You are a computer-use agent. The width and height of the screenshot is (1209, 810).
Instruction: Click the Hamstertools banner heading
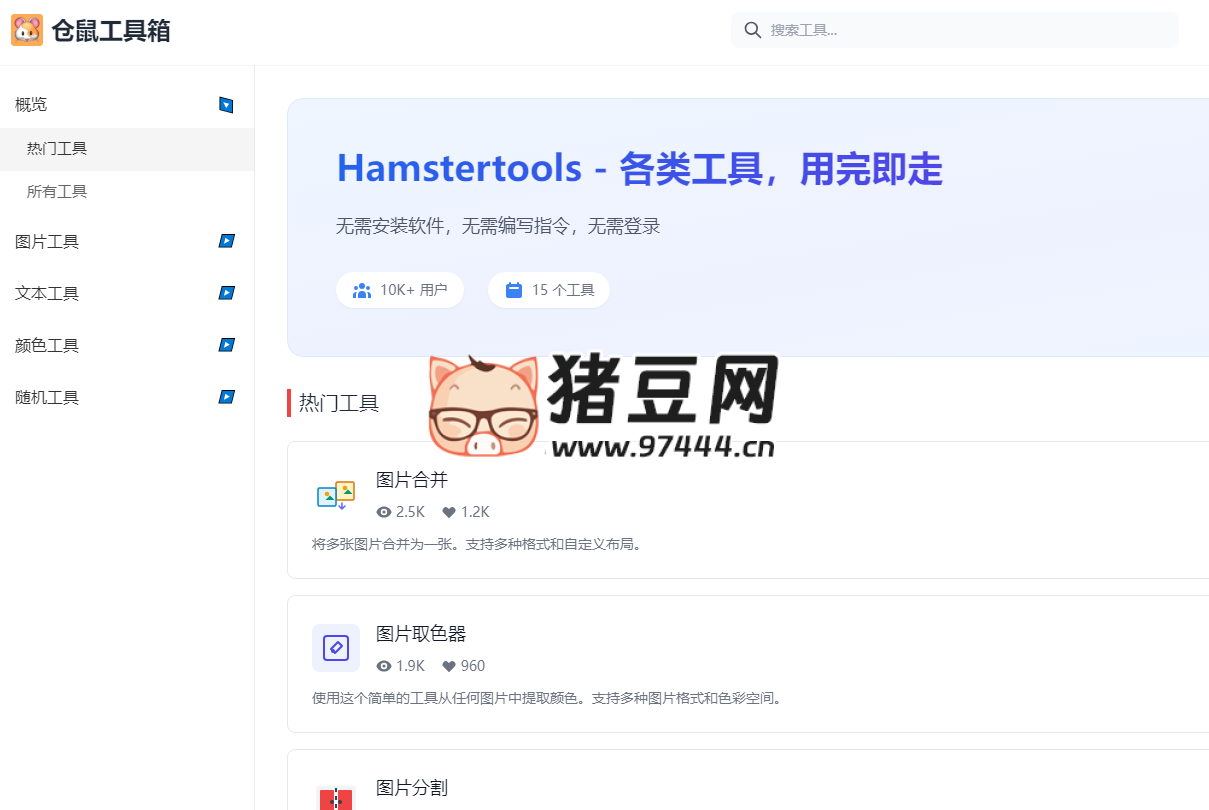(640, 169)
